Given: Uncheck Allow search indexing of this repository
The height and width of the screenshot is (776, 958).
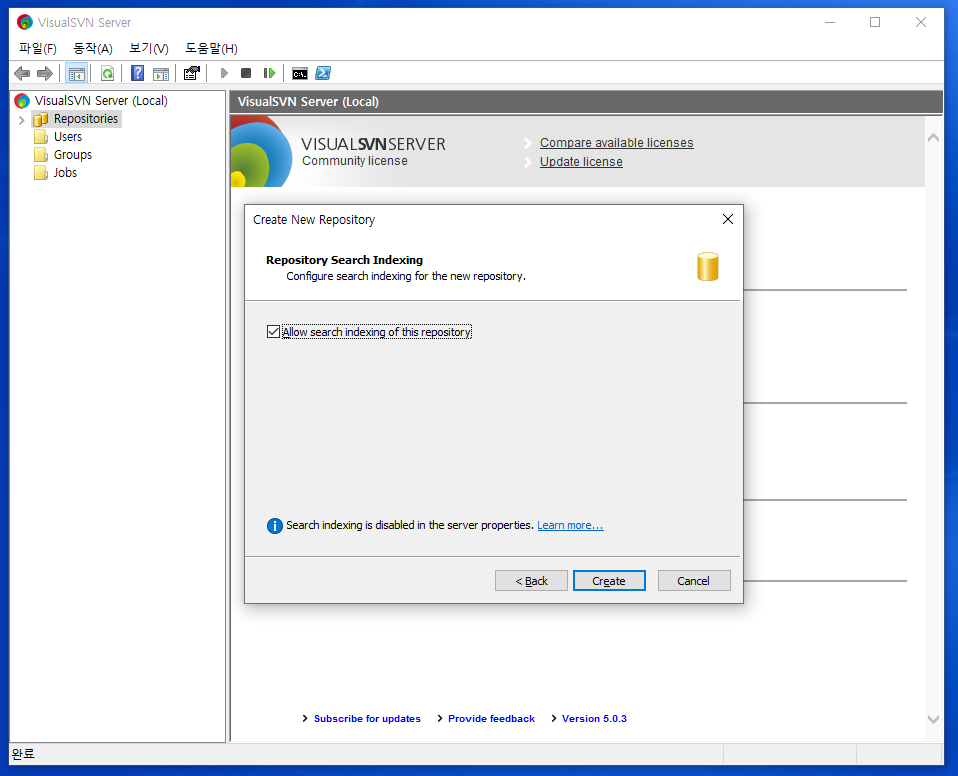Looking at the screenshot, I should tap(273, 332).
